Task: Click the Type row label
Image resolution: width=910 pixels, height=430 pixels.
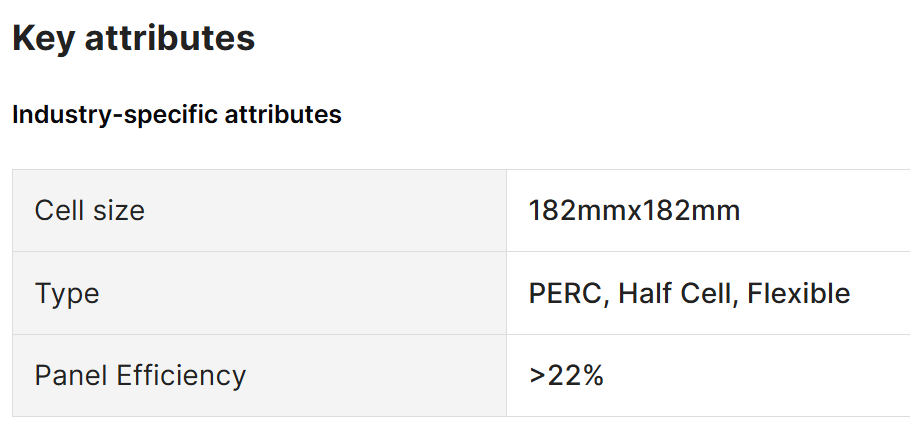Action: pyautogui.click(x=67, y=294)
